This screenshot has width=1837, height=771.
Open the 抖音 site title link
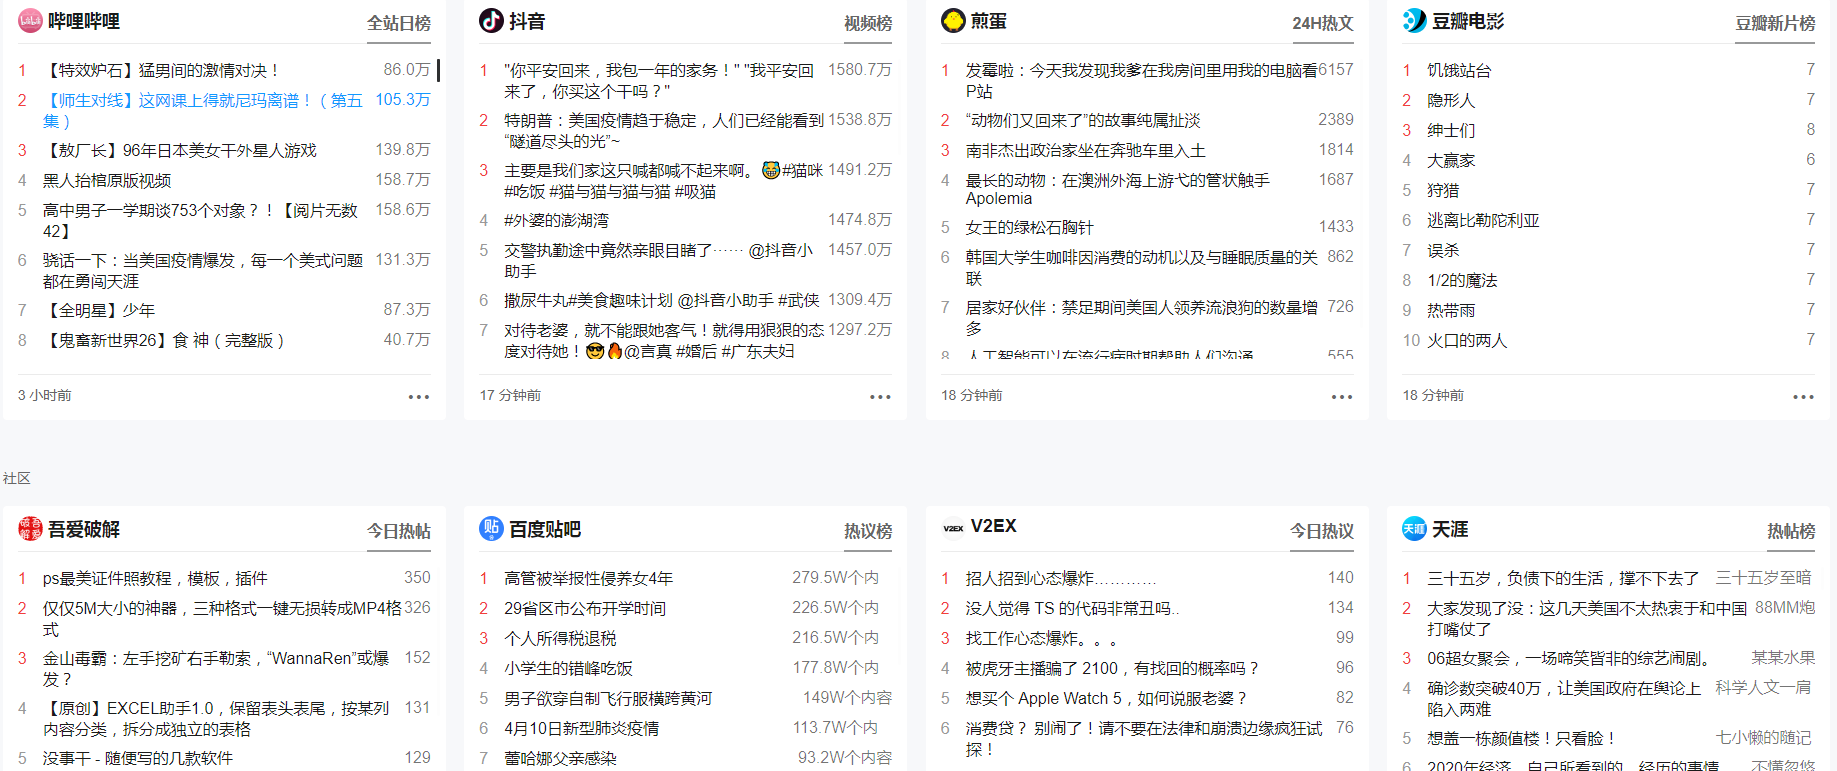pyautogui.click(x=527, y=21)
